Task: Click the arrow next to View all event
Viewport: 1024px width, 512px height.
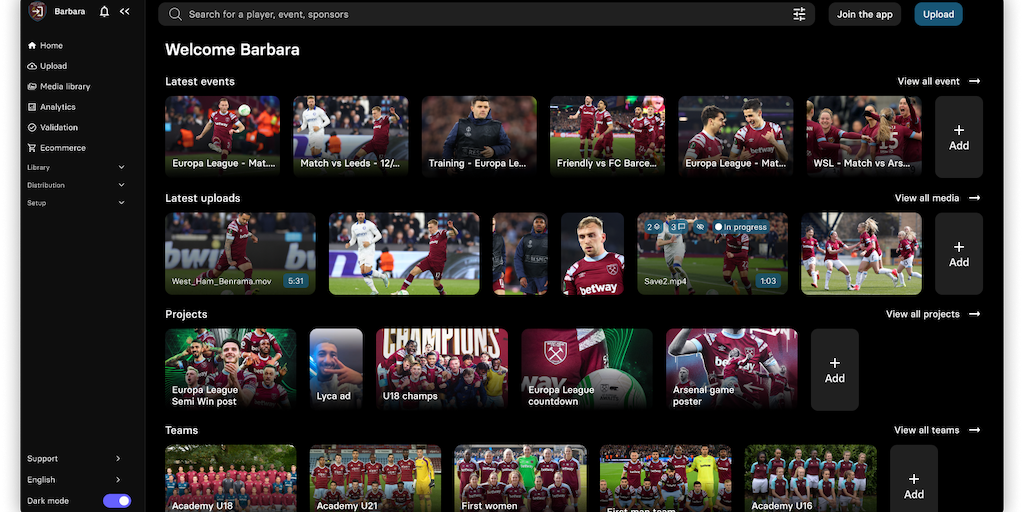Action: pos(974,82)
